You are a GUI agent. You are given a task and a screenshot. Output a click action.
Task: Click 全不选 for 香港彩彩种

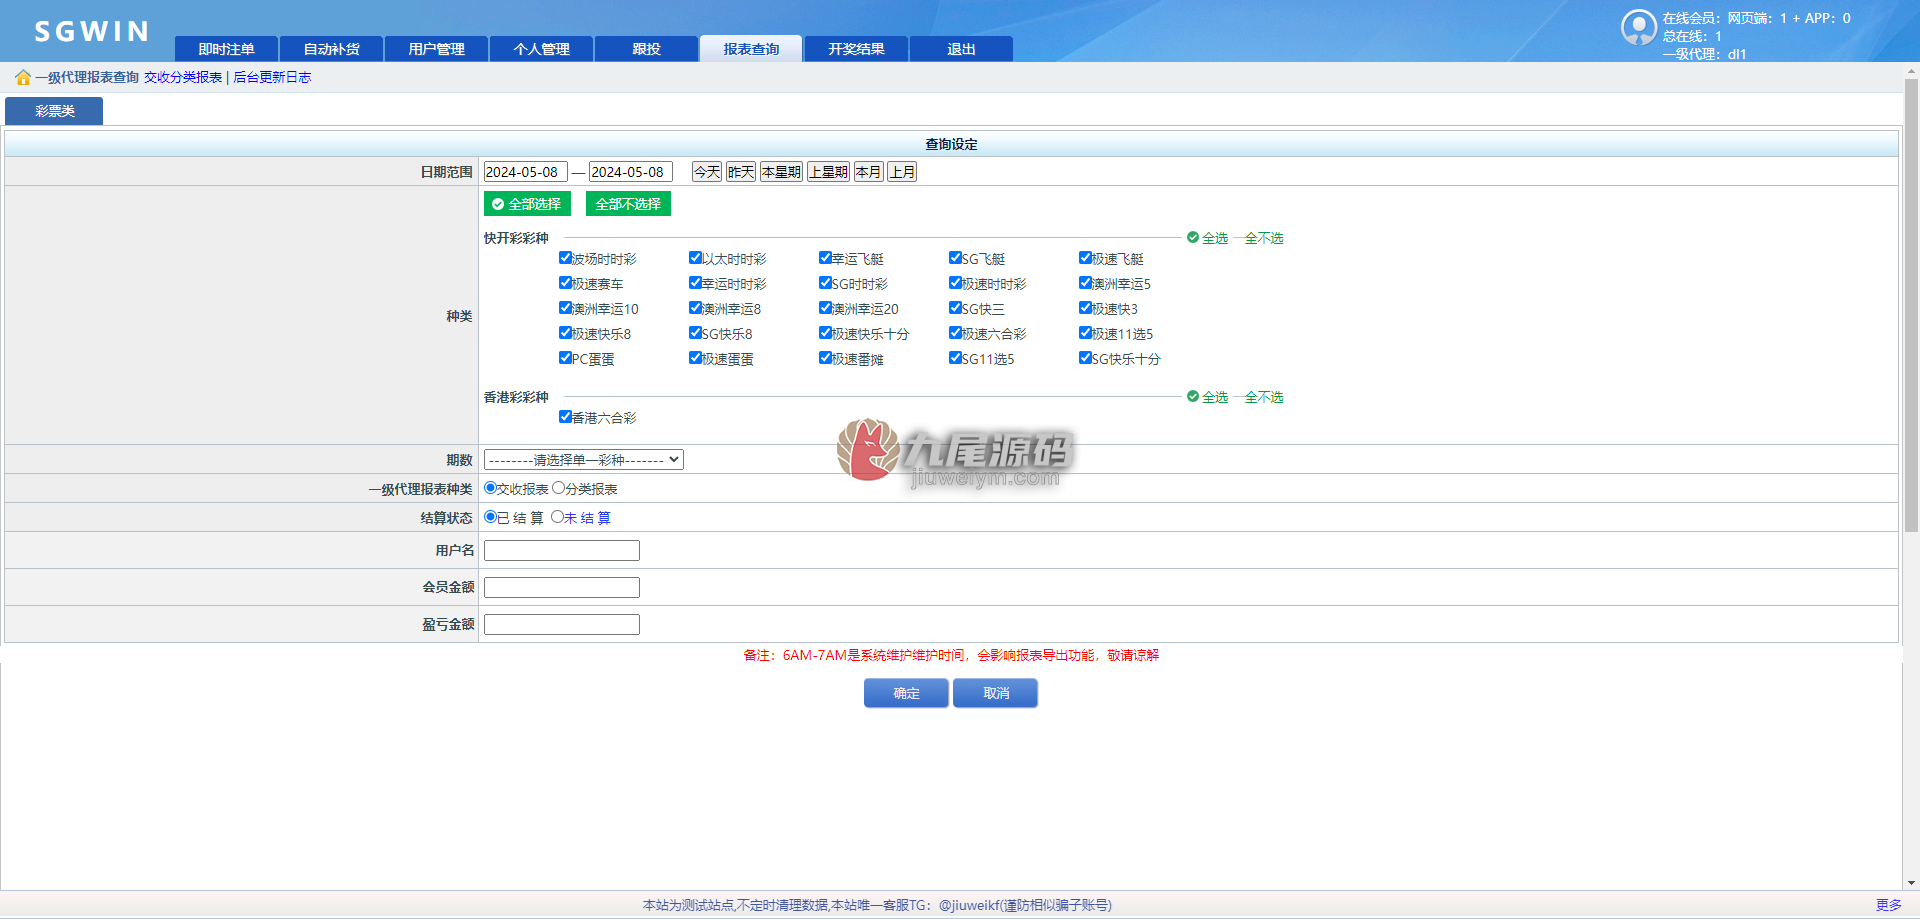click(1264, 397)
